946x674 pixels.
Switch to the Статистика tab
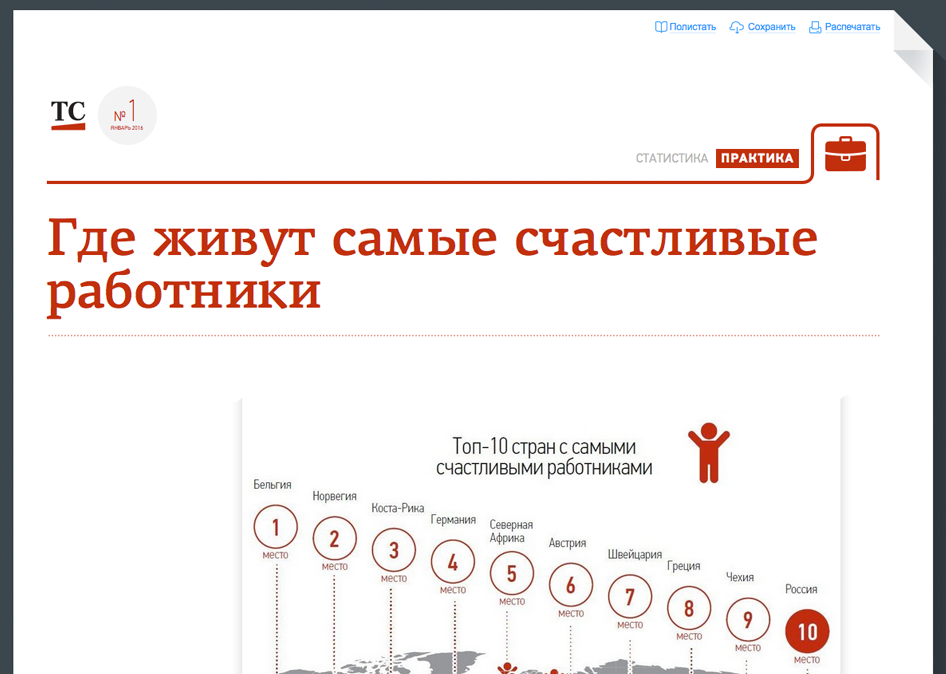pyautogui.click(x=671, y=158)
